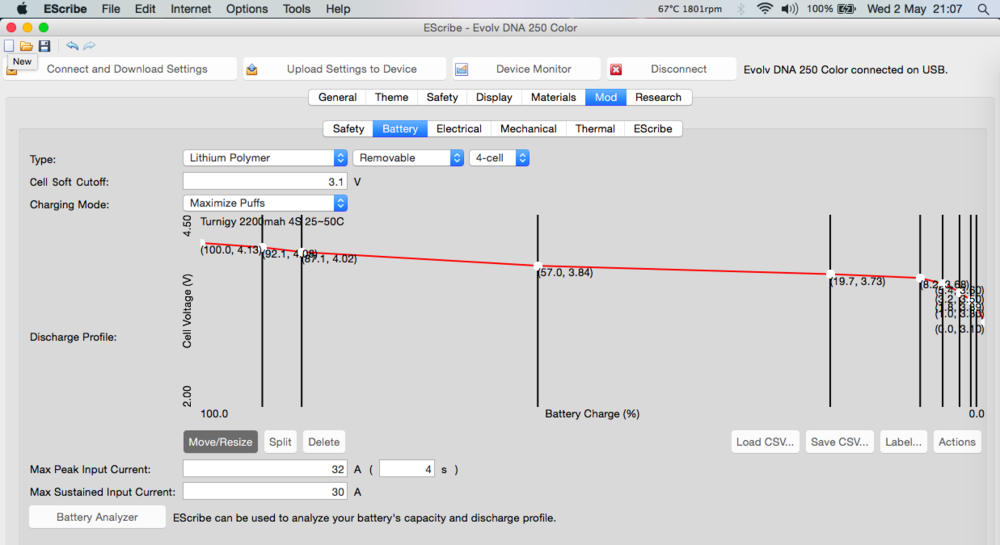Open the Lithium Polymer battery type dropdown

[265, 158]
